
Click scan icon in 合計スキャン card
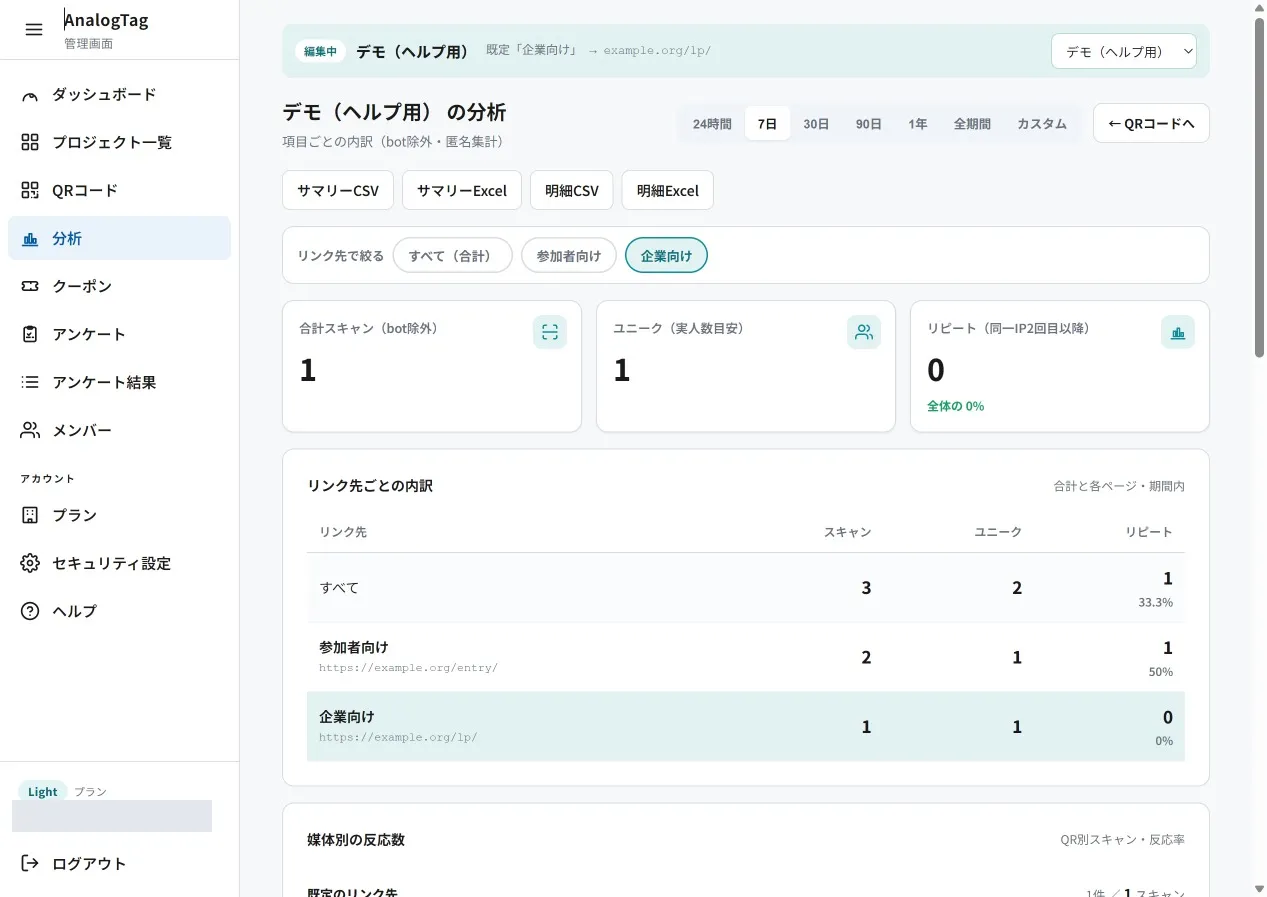(550, 332)
